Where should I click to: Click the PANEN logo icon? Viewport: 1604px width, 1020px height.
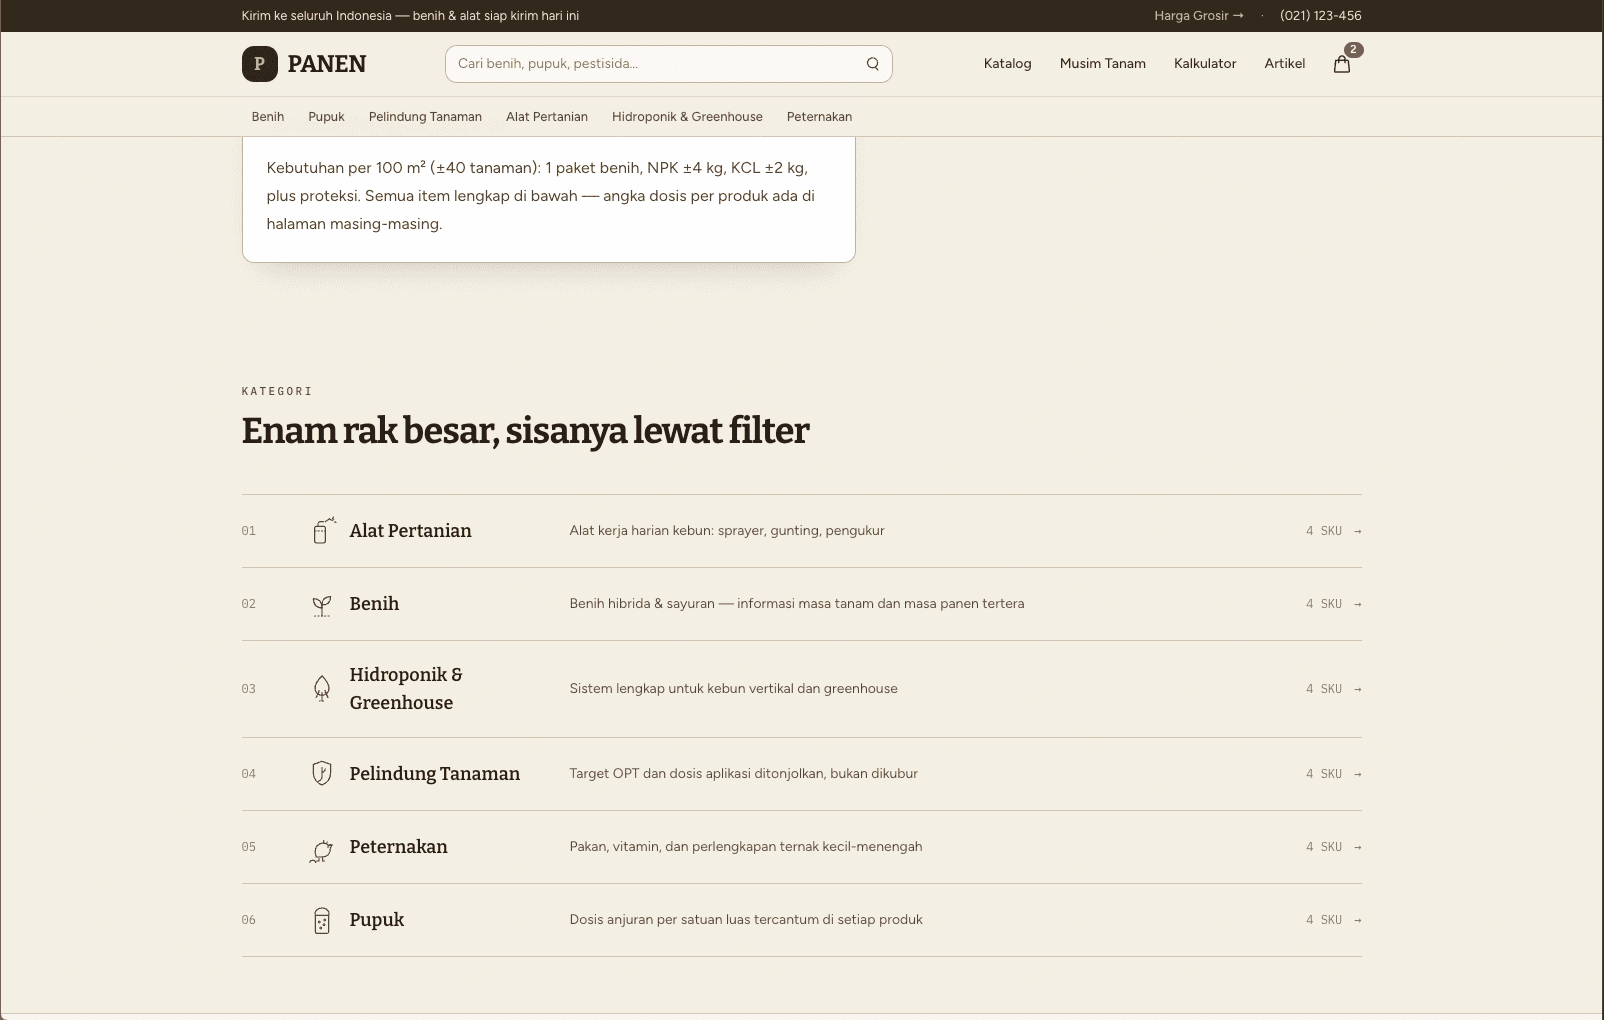click(260, 64)
